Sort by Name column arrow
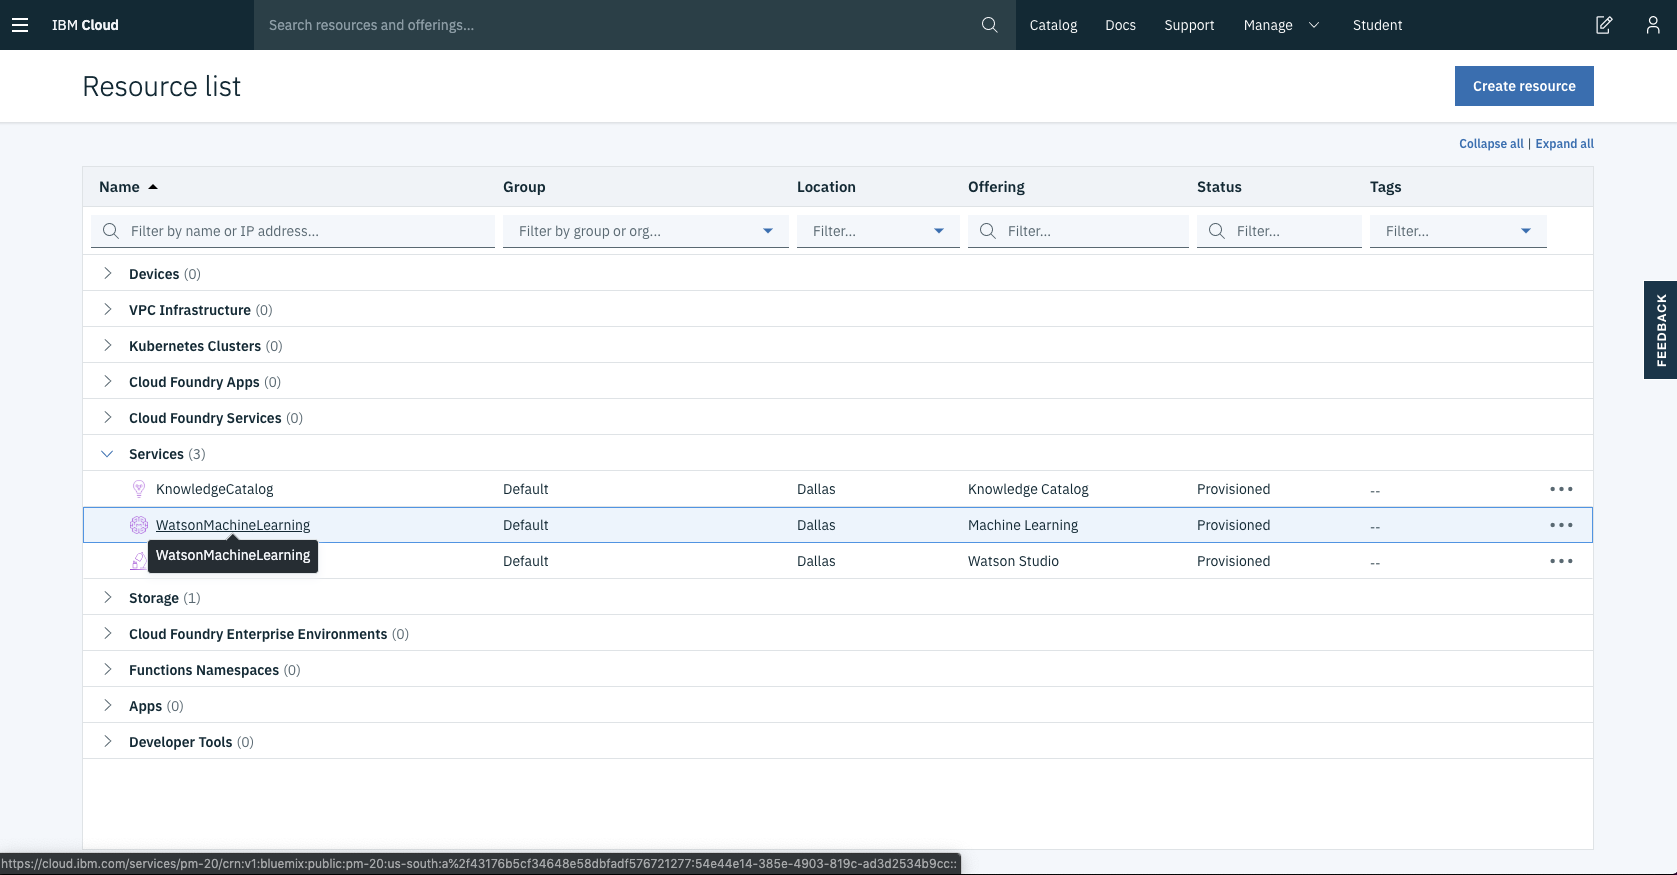The width and height of the screenshot is (1677, 875). (x=153, y=187)
